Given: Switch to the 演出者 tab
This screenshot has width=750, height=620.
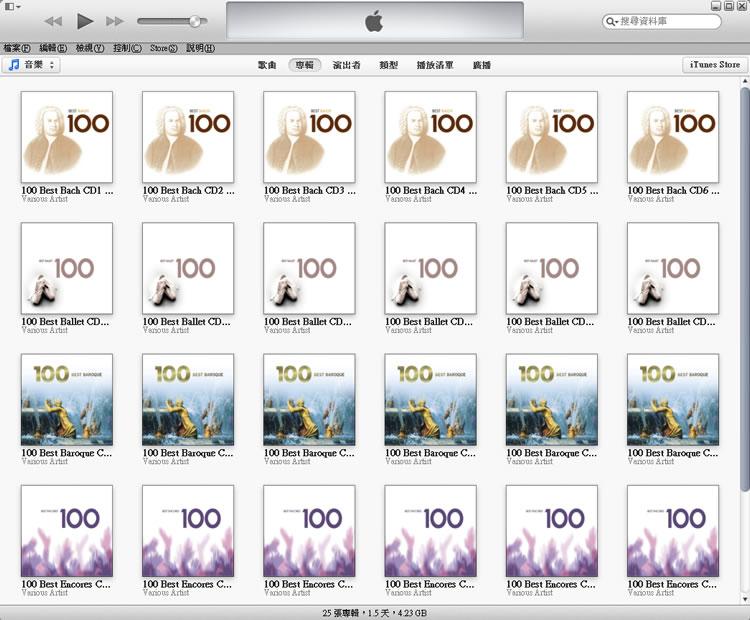Looking at the screenshot, I should pyautogui.click(x=346, y=65).
